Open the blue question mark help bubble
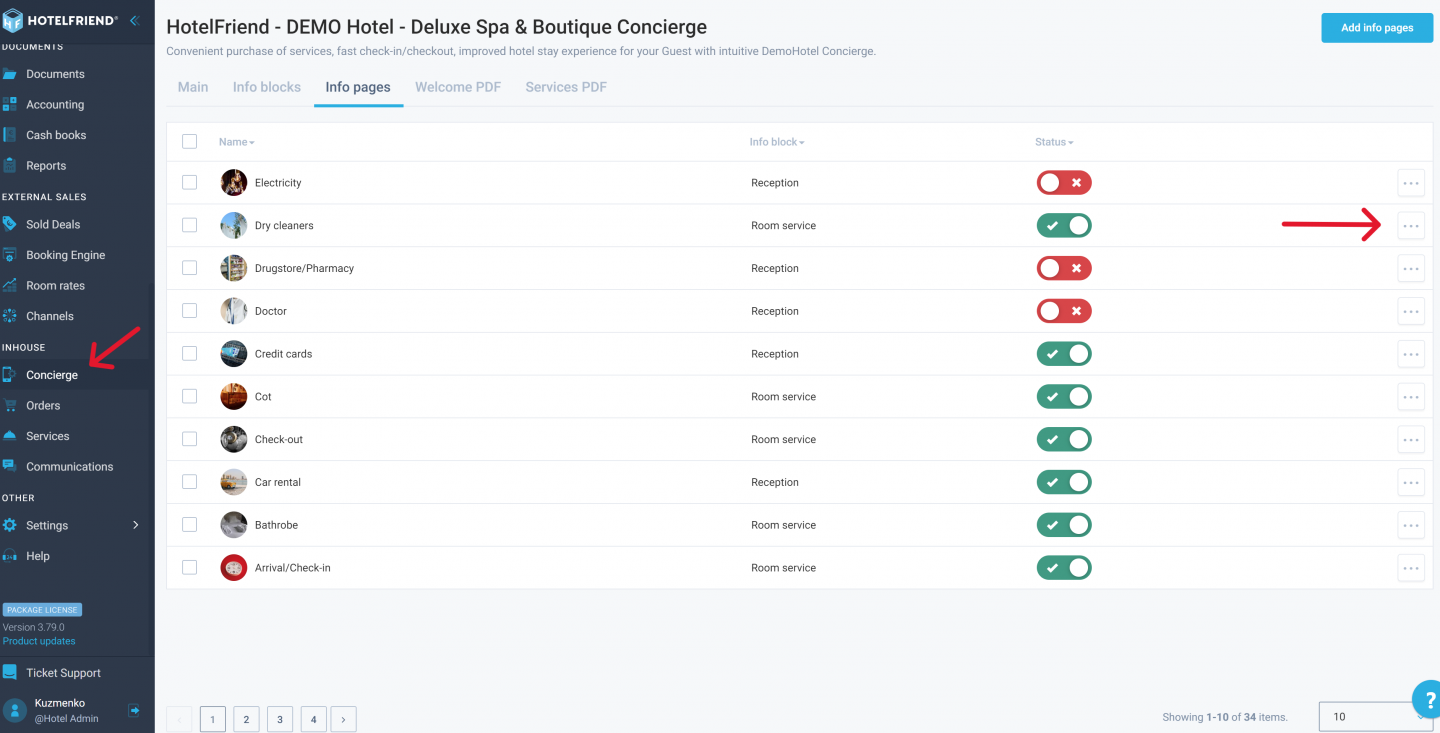 coord(1428,699)
